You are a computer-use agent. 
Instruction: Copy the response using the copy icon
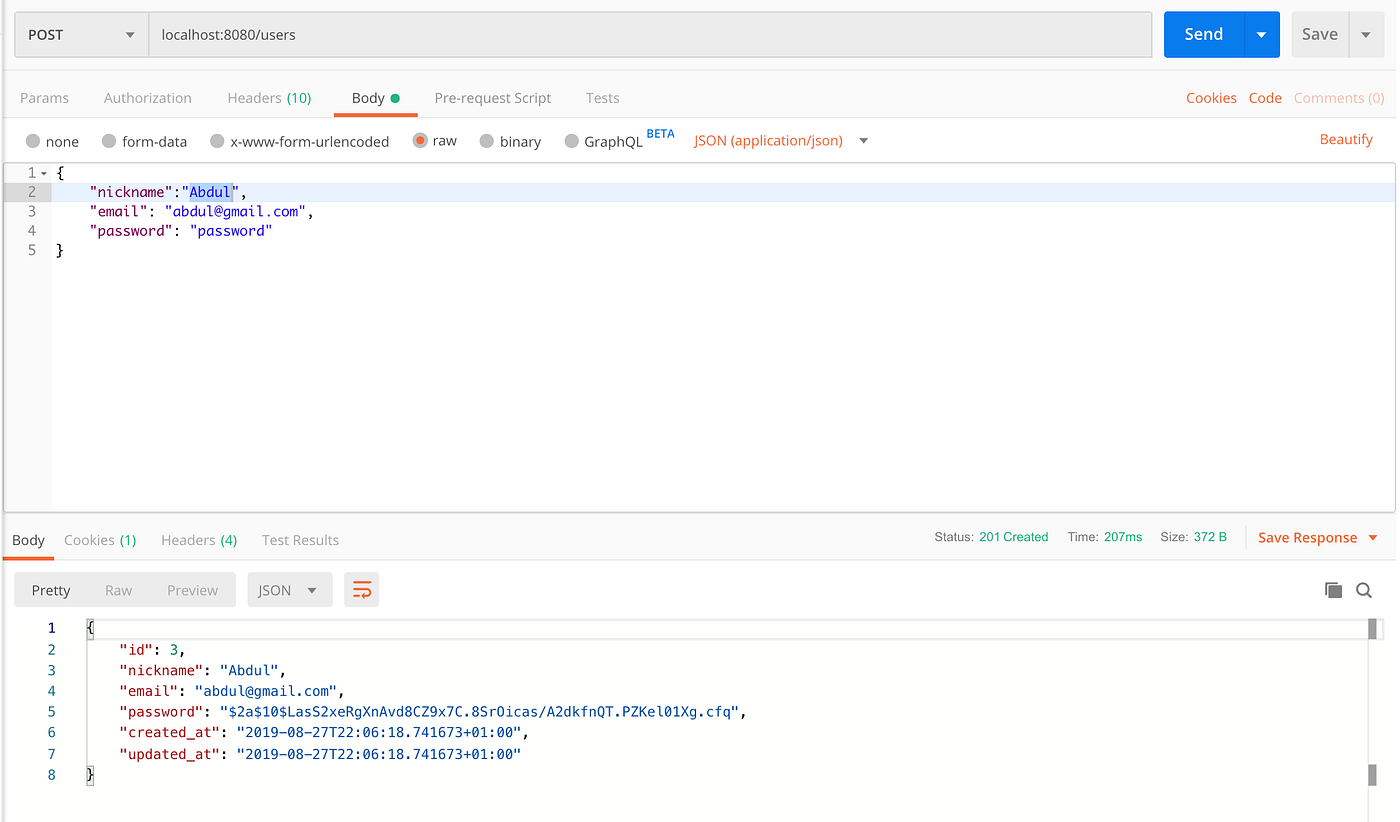(x=1333, y=590)
